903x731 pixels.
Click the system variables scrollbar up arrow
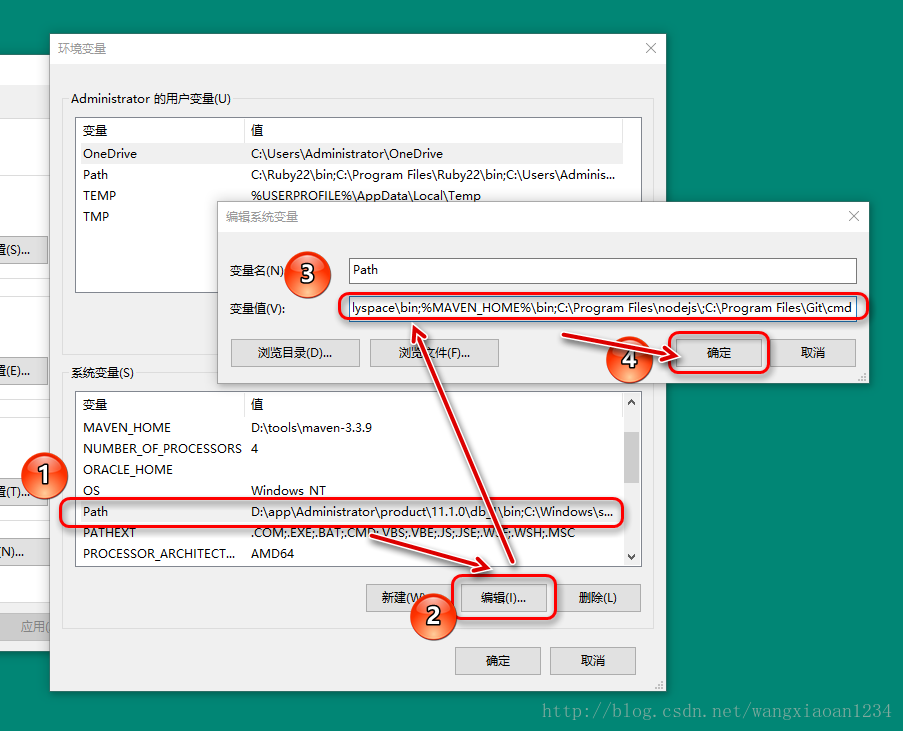[x=632, y=402]
